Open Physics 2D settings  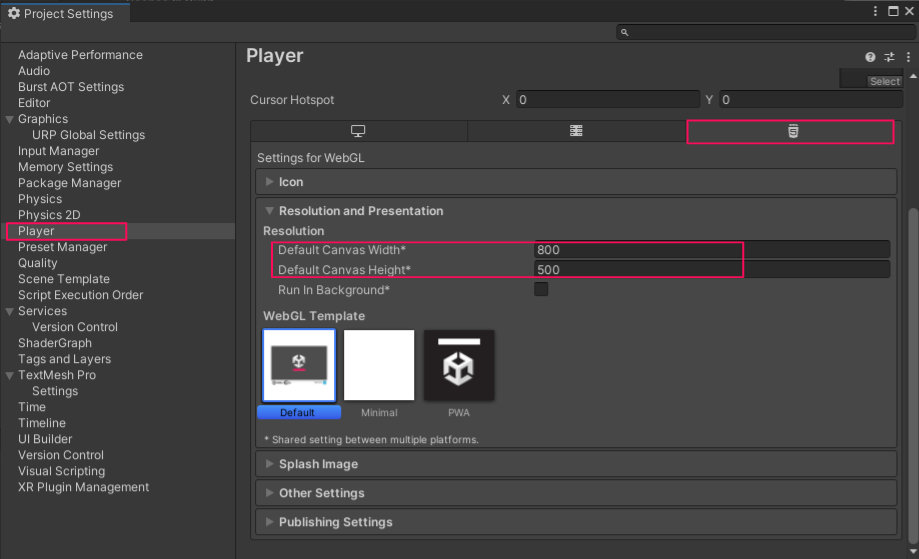(49, 215)
